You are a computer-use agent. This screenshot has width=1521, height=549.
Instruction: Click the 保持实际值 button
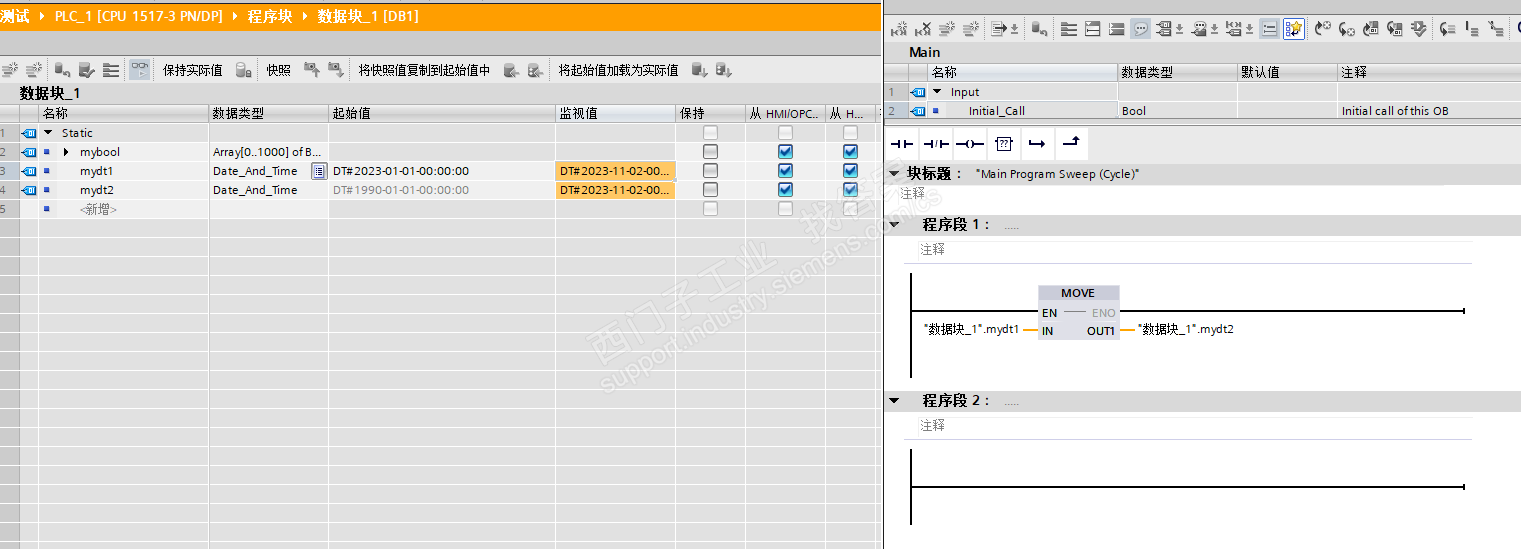[x=193, y=70]
